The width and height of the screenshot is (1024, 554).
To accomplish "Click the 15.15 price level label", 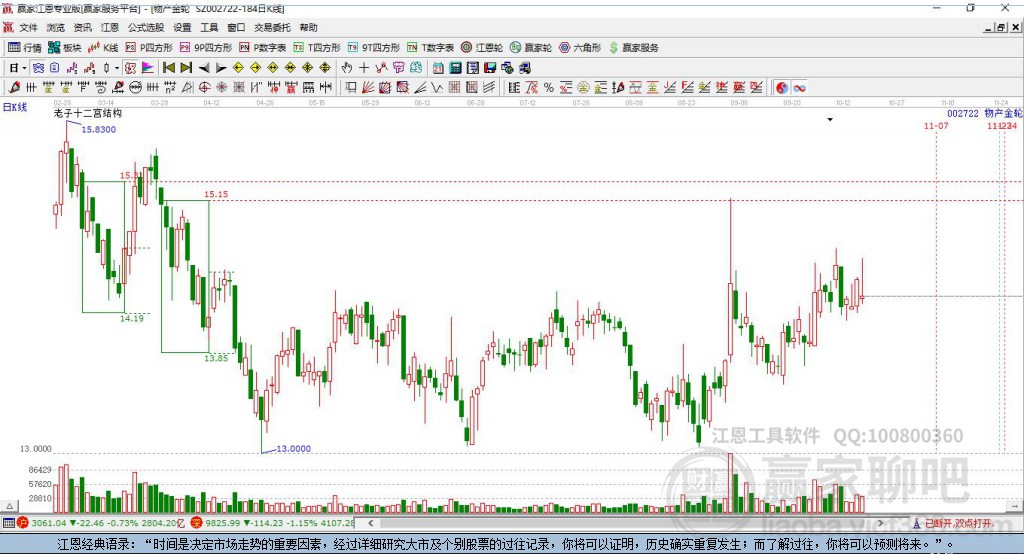I will pyautogui.click(x=216, y=194).
